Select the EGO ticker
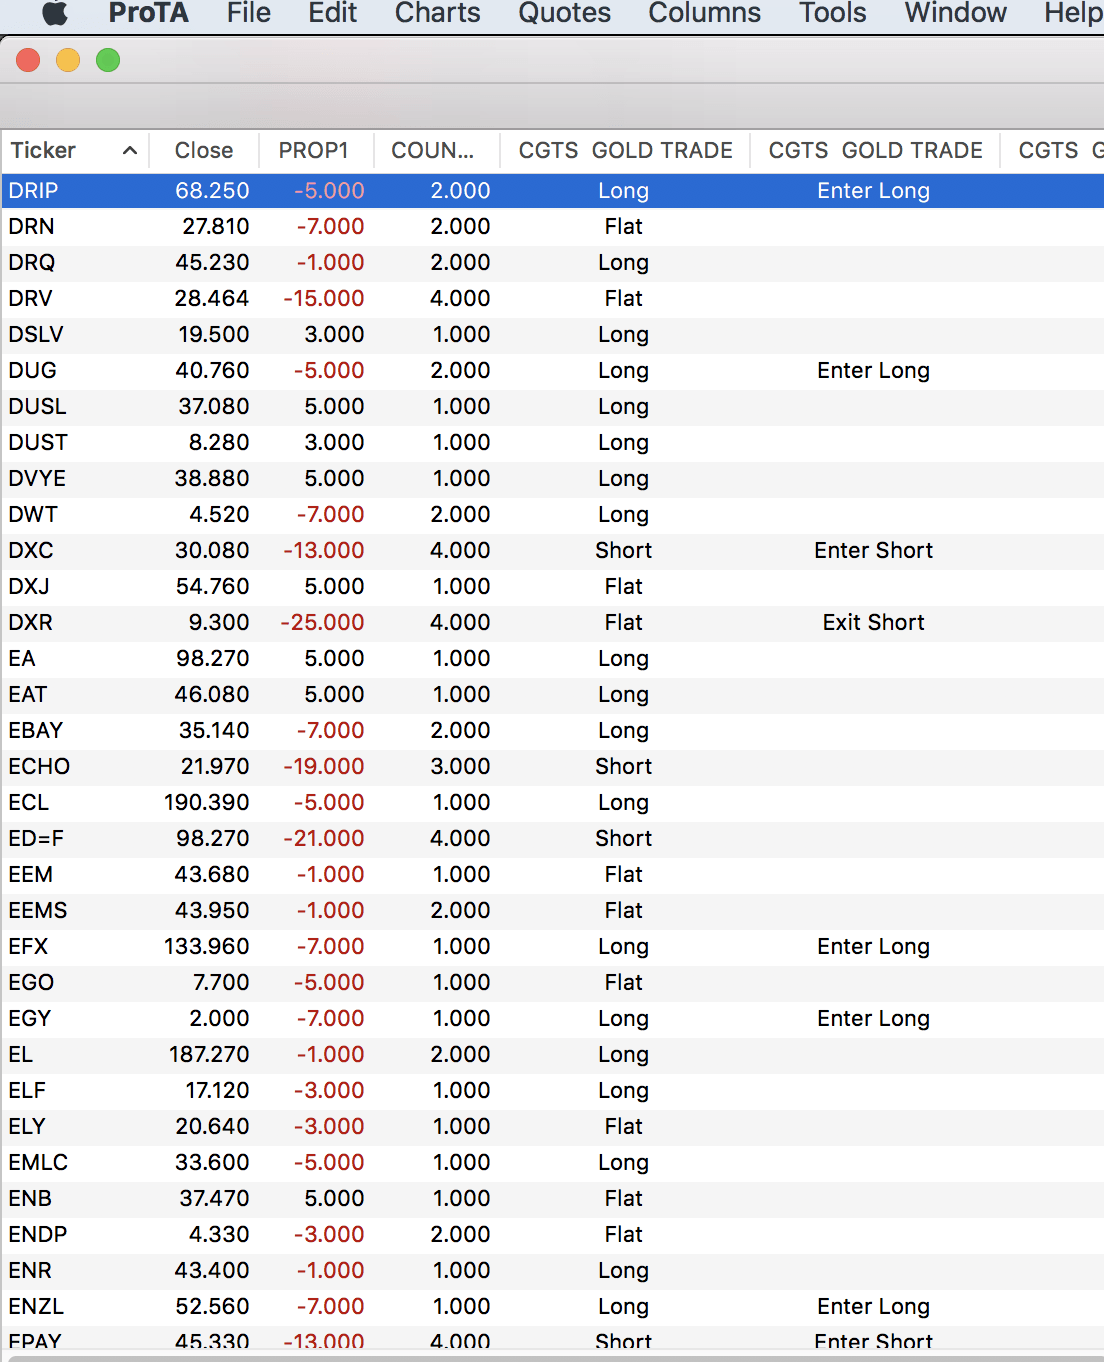Screen dimensions: 1104x1362 [x=31, y=983]
